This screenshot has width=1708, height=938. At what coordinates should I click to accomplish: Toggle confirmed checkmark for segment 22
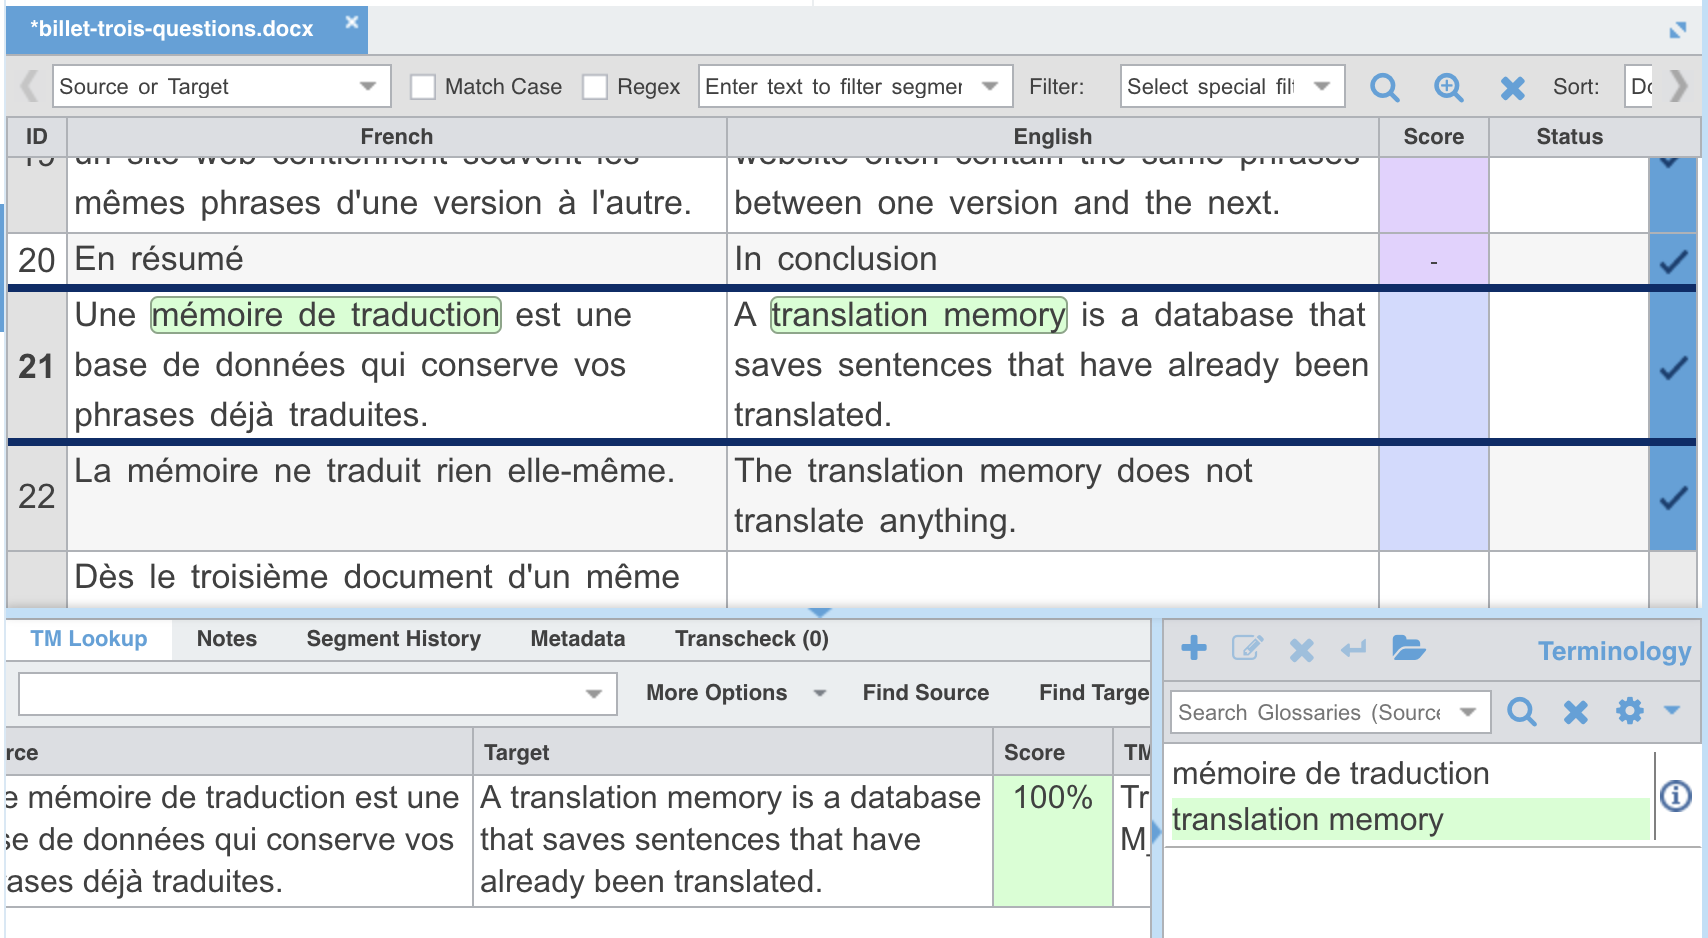[1674, 498]
